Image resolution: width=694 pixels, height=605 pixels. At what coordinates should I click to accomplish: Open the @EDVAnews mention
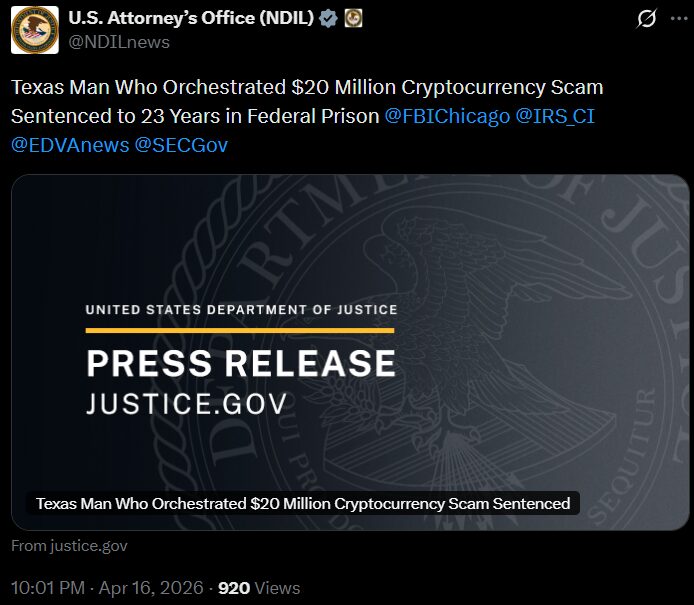[x=70, y=145]
